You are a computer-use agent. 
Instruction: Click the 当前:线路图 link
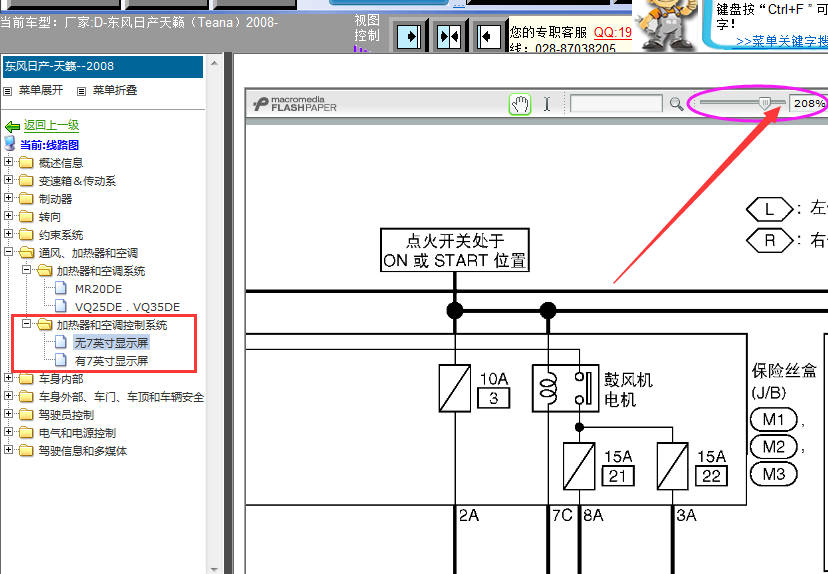click(50, 145)
